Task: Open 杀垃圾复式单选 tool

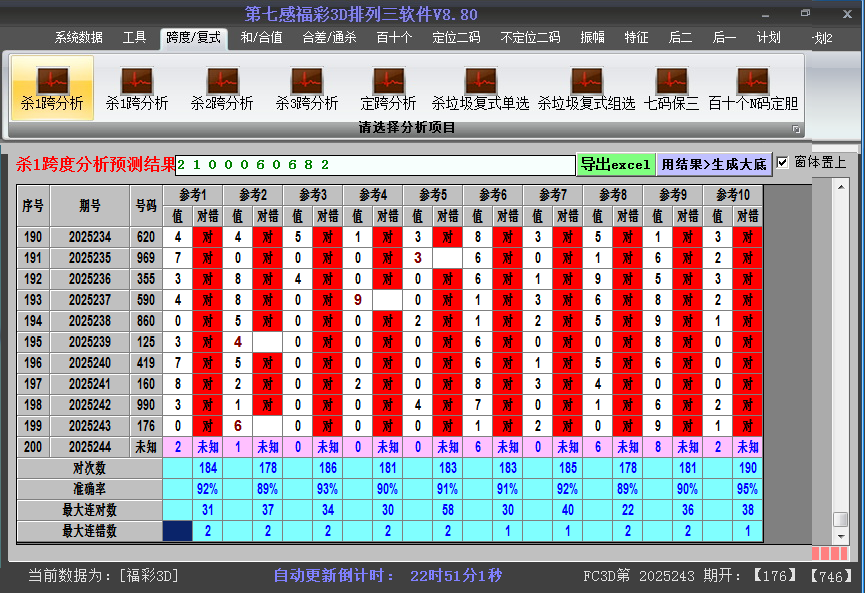Action: click(x=480, y=88)
